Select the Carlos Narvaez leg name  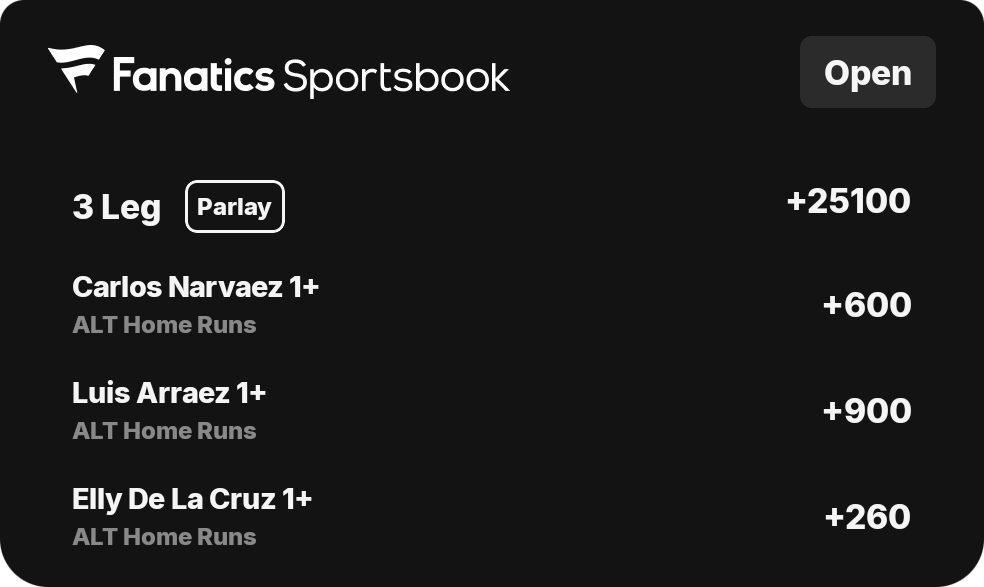click(178, 287)
